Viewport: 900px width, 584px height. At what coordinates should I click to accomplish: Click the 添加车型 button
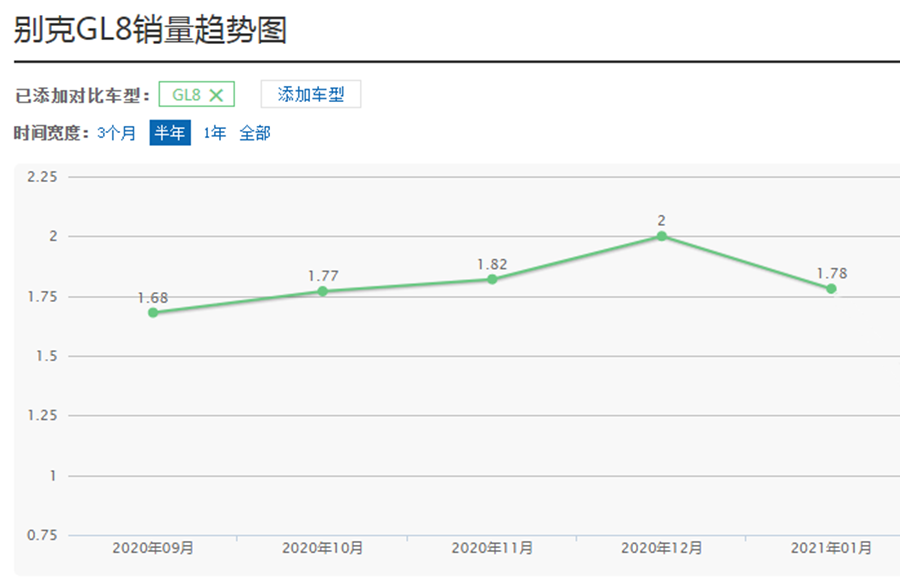[x=310, y=95]
